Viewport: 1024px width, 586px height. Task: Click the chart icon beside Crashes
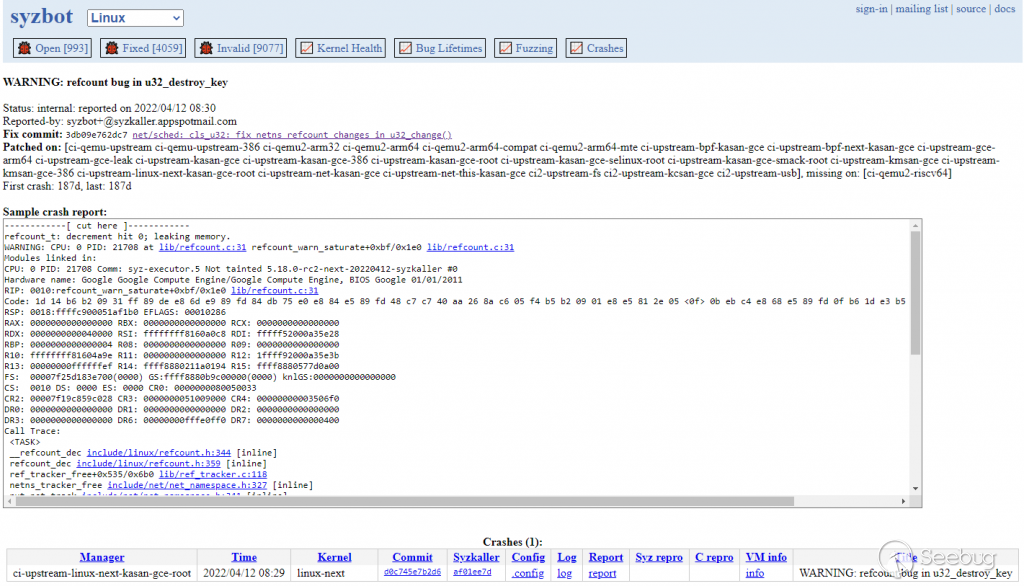(x=575, y=48)
